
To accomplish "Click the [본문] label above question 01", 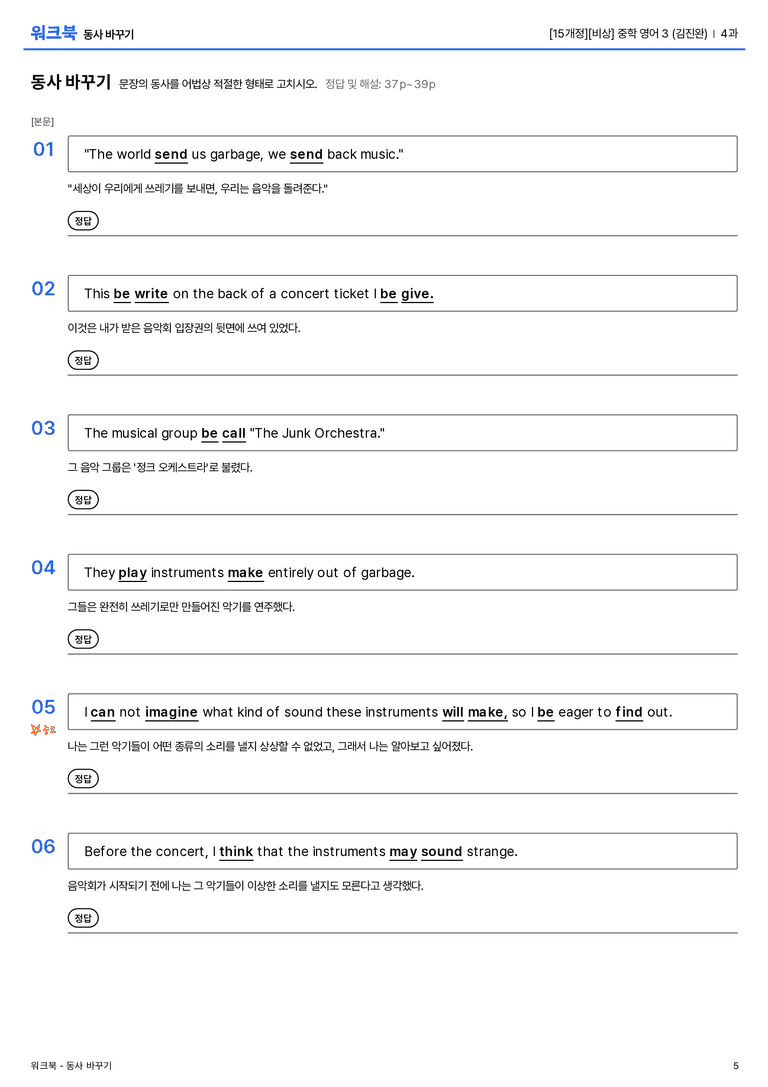I will pyautogui.click(x=42, y=121).
